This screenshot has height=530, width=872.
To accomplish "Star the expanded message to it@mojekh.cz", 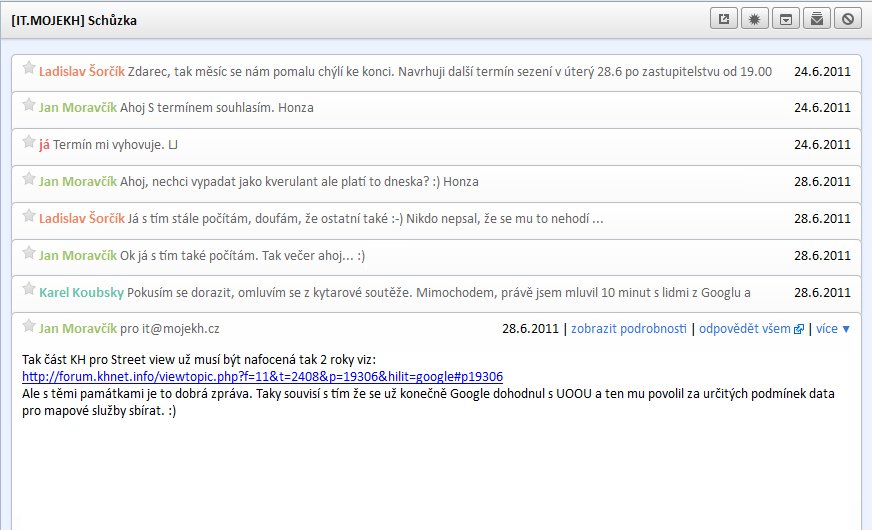I will coord(28,326).
